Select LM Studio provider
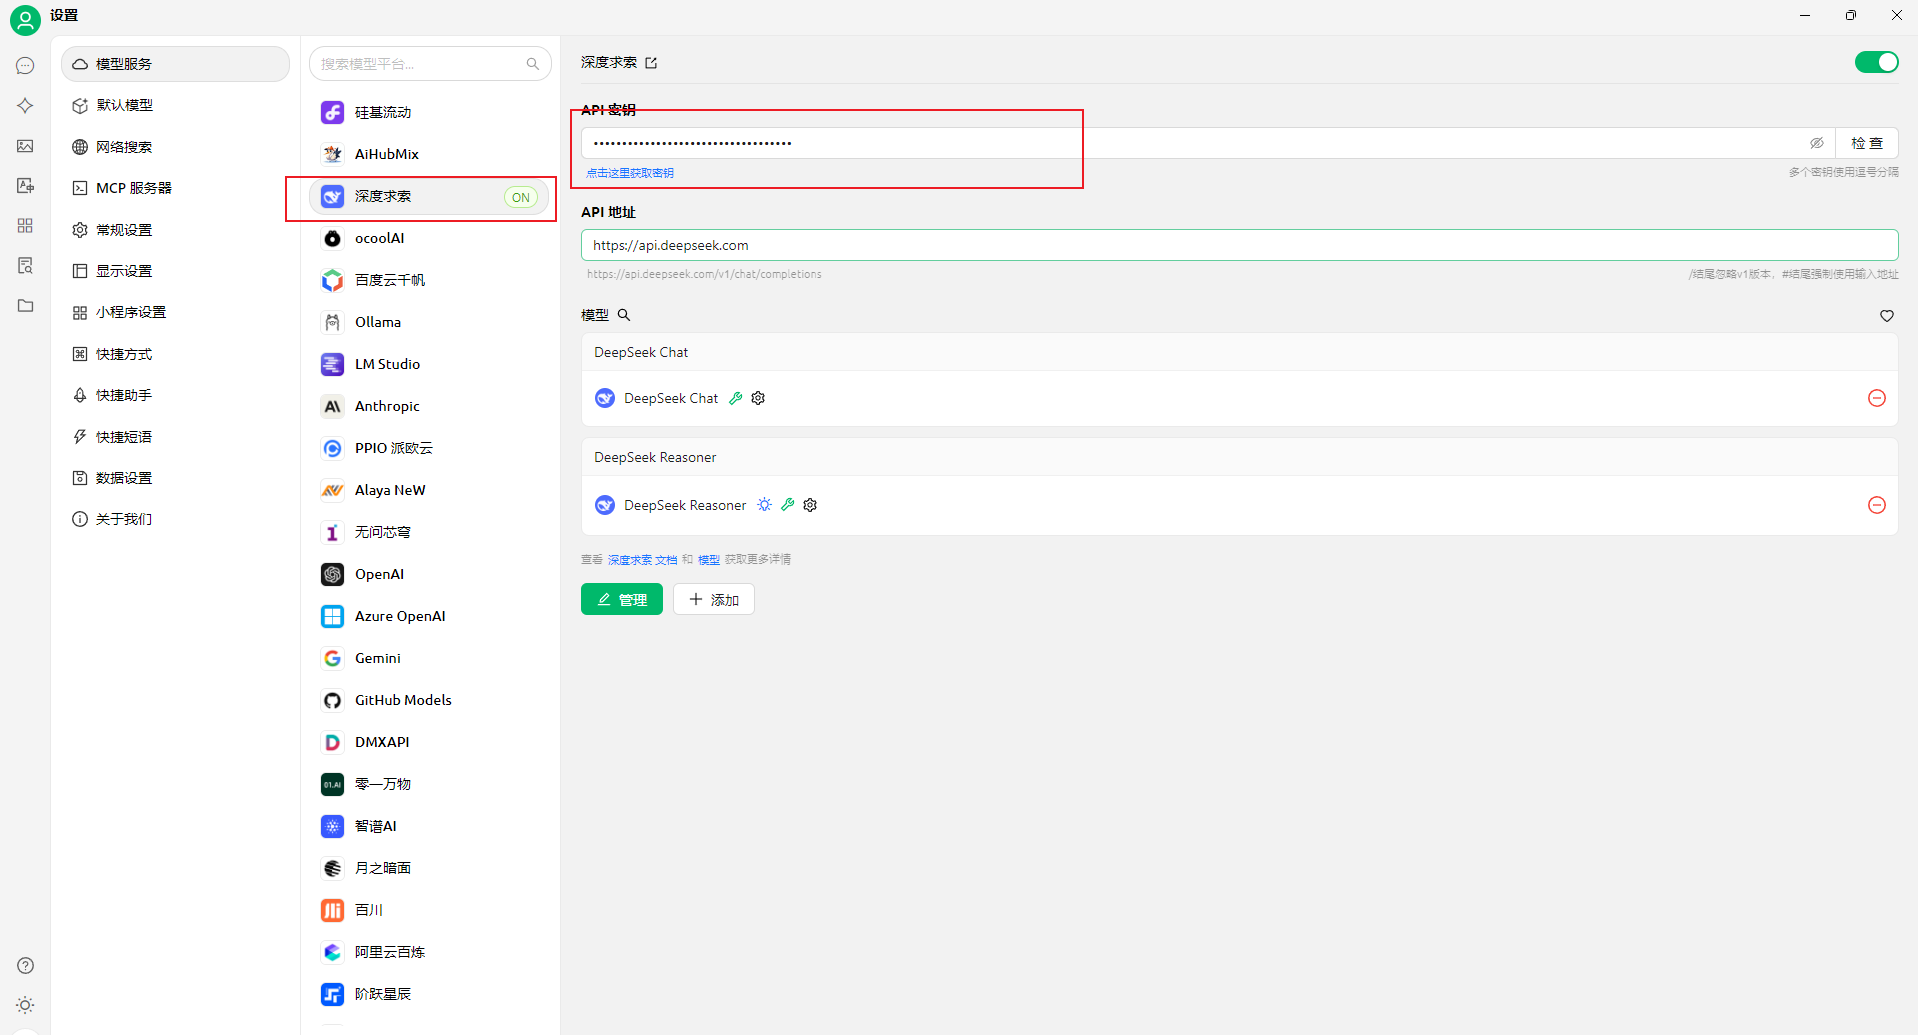 tap(429, 364)
